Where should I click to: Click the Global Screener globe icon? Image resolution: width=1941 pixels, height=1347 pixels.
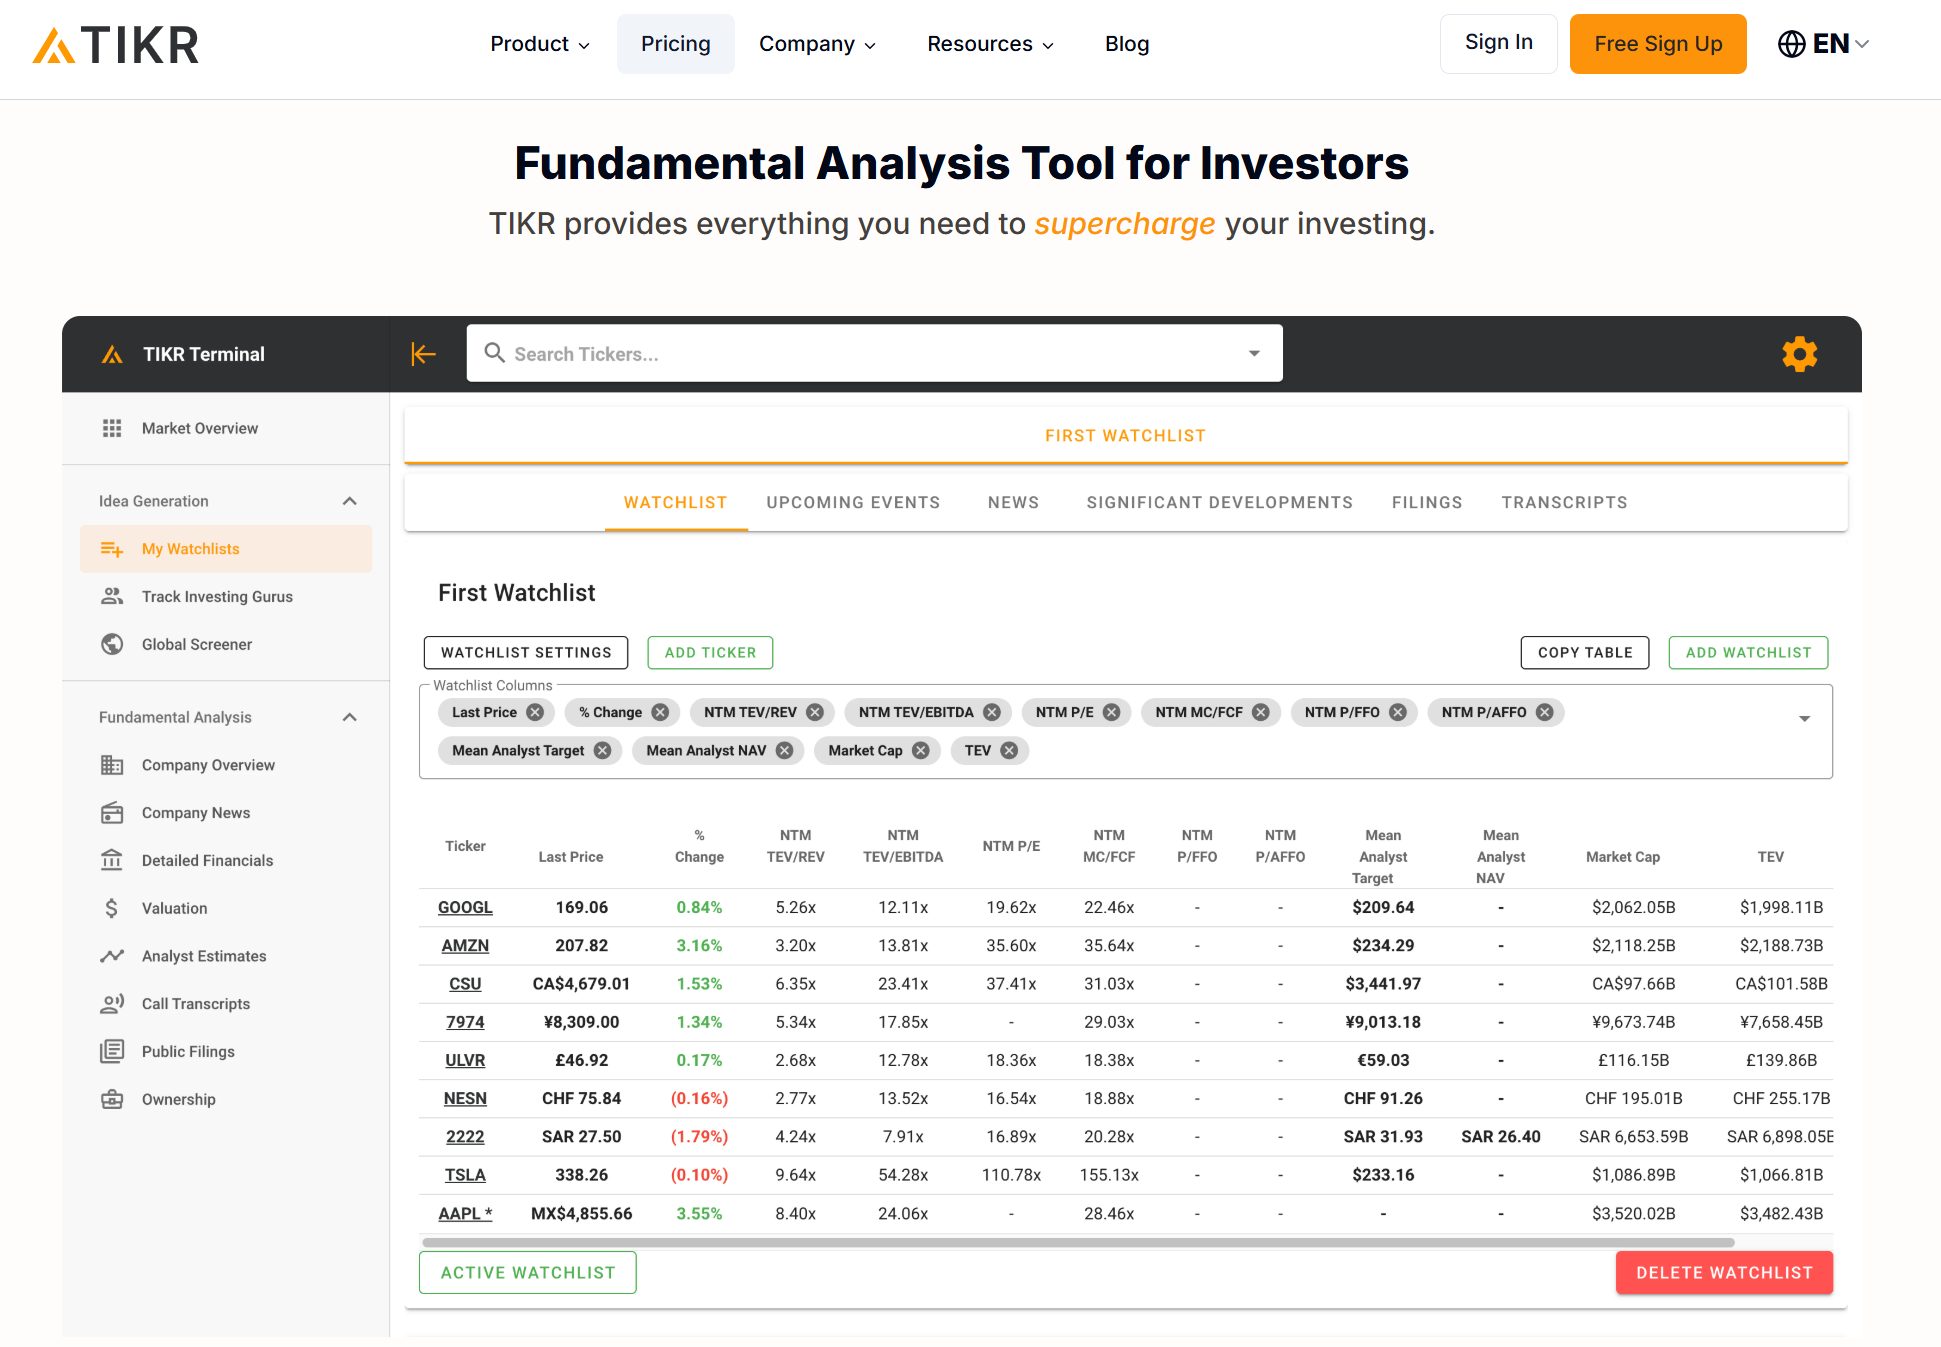(112, 644)
